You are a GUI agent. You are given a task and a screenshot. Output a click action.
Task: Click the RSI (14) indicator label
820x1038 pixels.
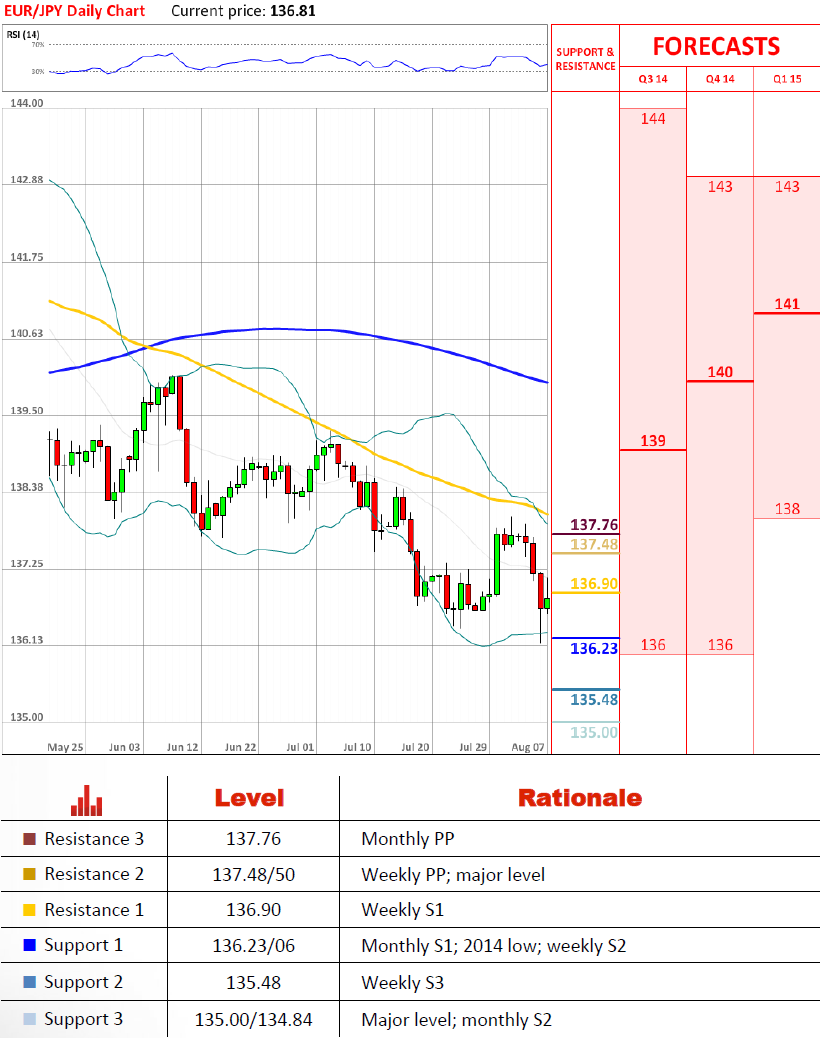pos(23,34)
